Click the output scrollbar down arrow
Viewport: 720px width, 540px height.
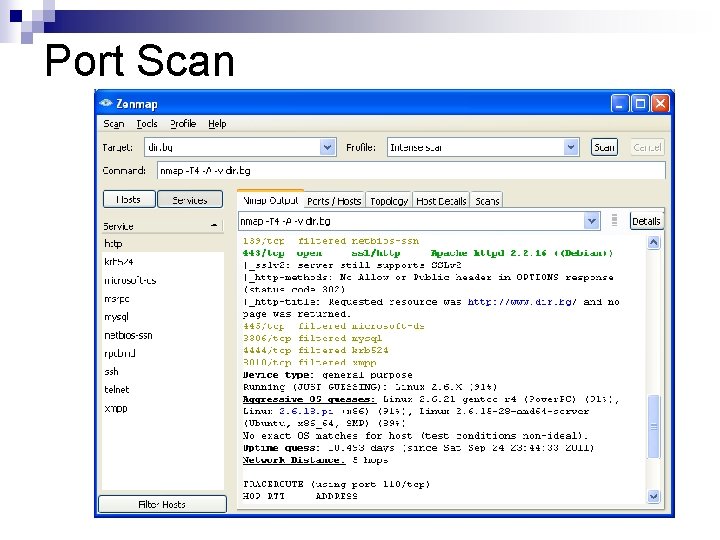[653, 496]
